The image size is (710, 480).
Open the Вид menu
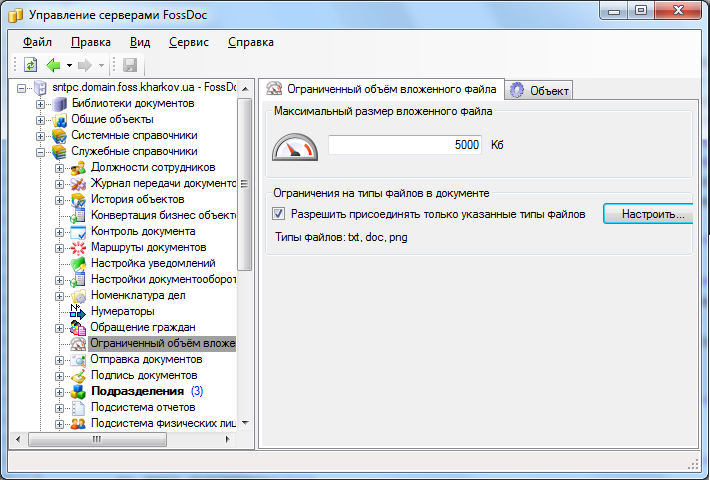(x=140, y=42)
